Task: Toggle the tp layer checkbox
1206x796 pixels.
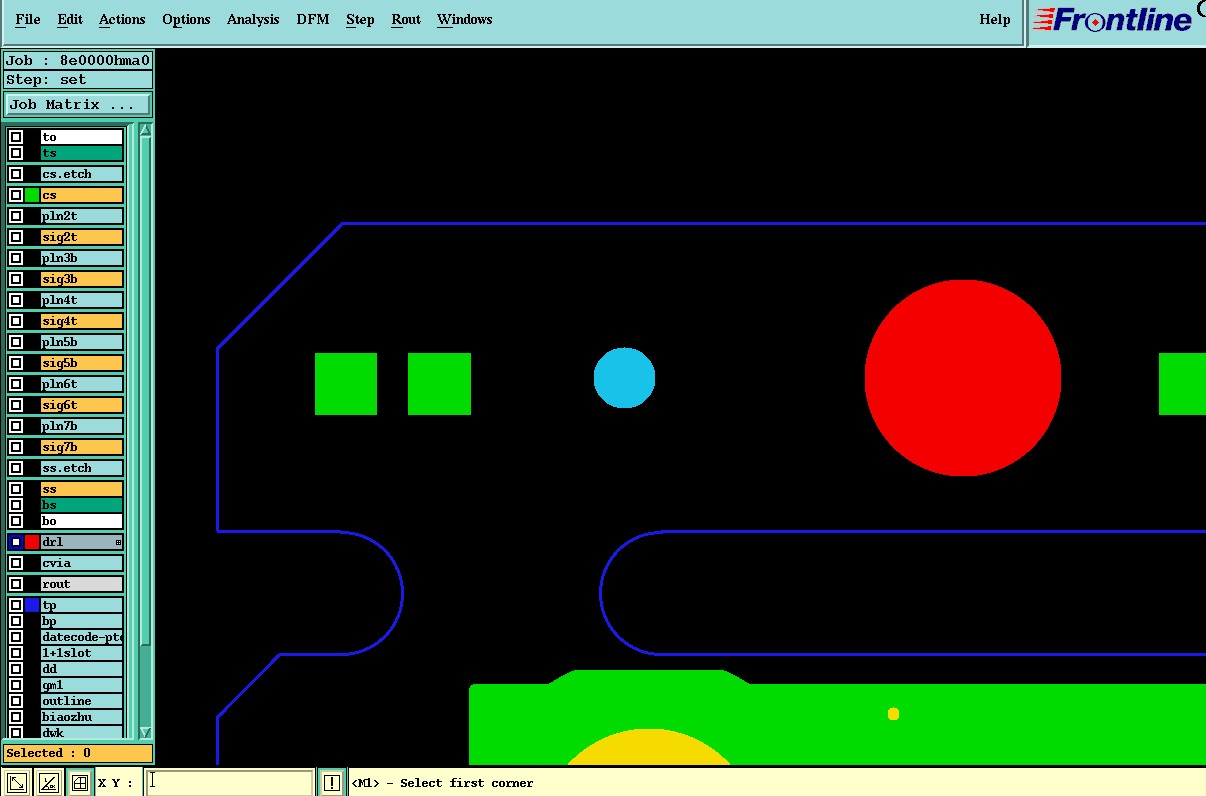Action: tap(16, 605)
